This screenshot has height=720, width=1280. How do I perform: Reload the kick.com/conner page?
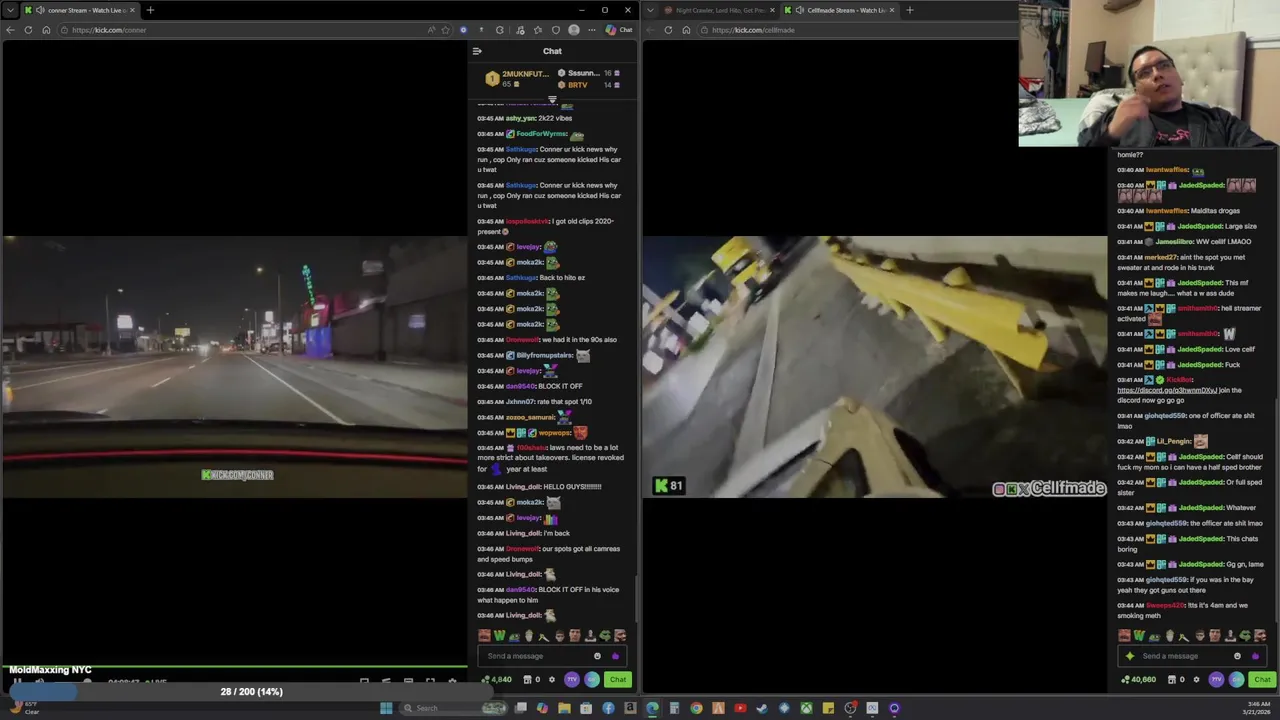click(x=28, y=30)
